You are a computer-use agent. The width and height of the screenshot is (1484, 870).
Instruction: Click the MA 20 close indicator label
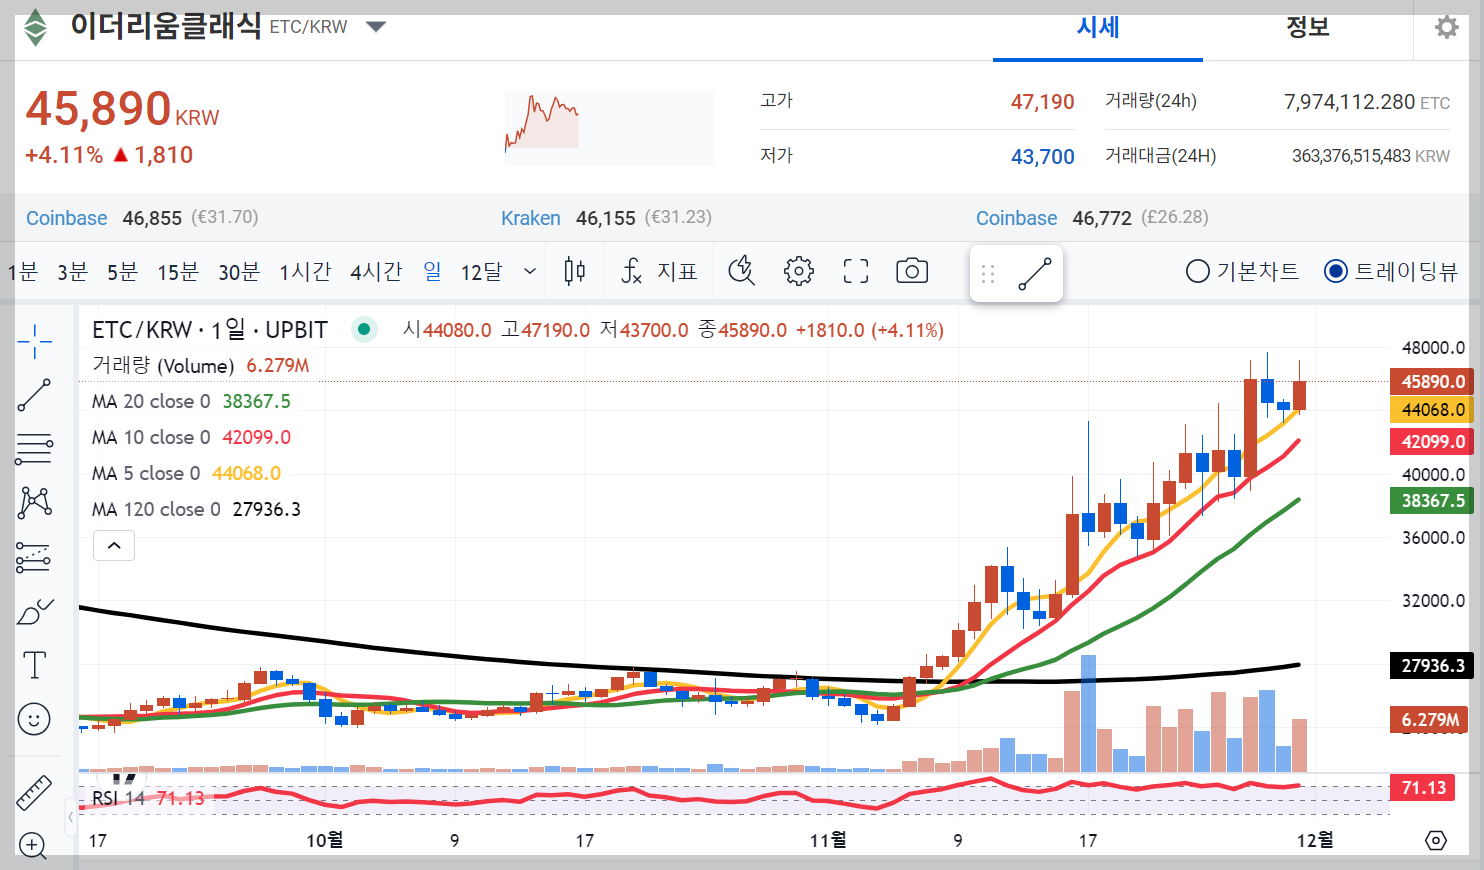coord(151,401)
